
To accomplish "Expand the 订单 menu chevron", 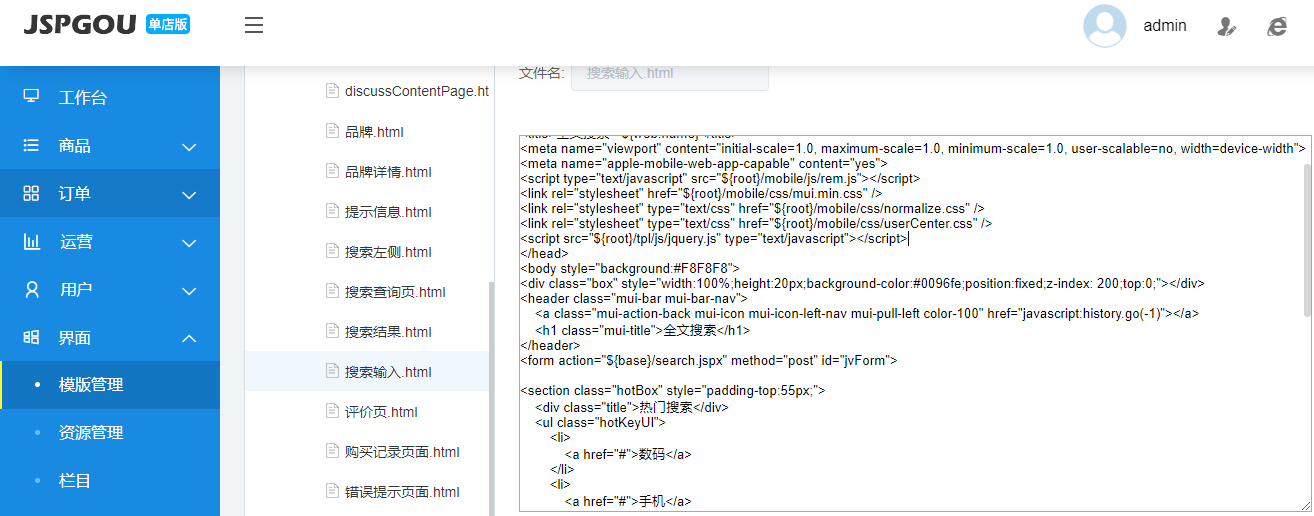I will [189, 195].
